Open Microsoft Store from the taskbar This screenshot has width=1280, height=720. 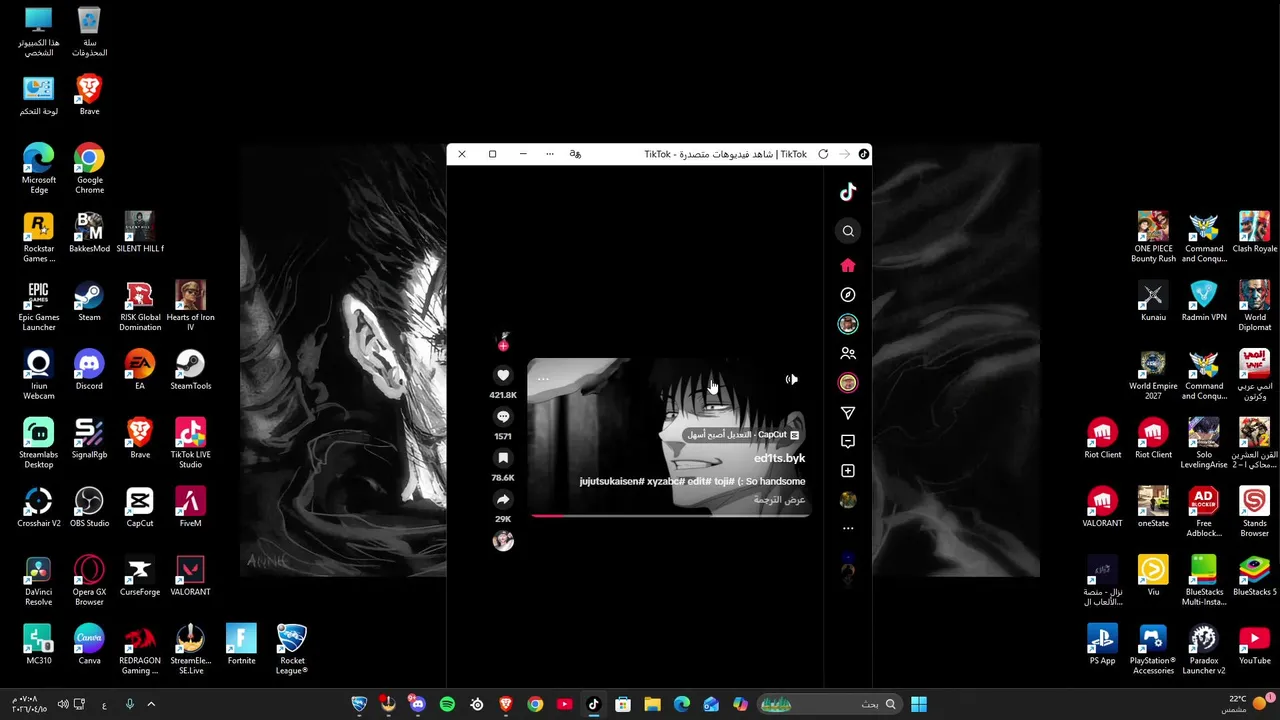point(623,704)
